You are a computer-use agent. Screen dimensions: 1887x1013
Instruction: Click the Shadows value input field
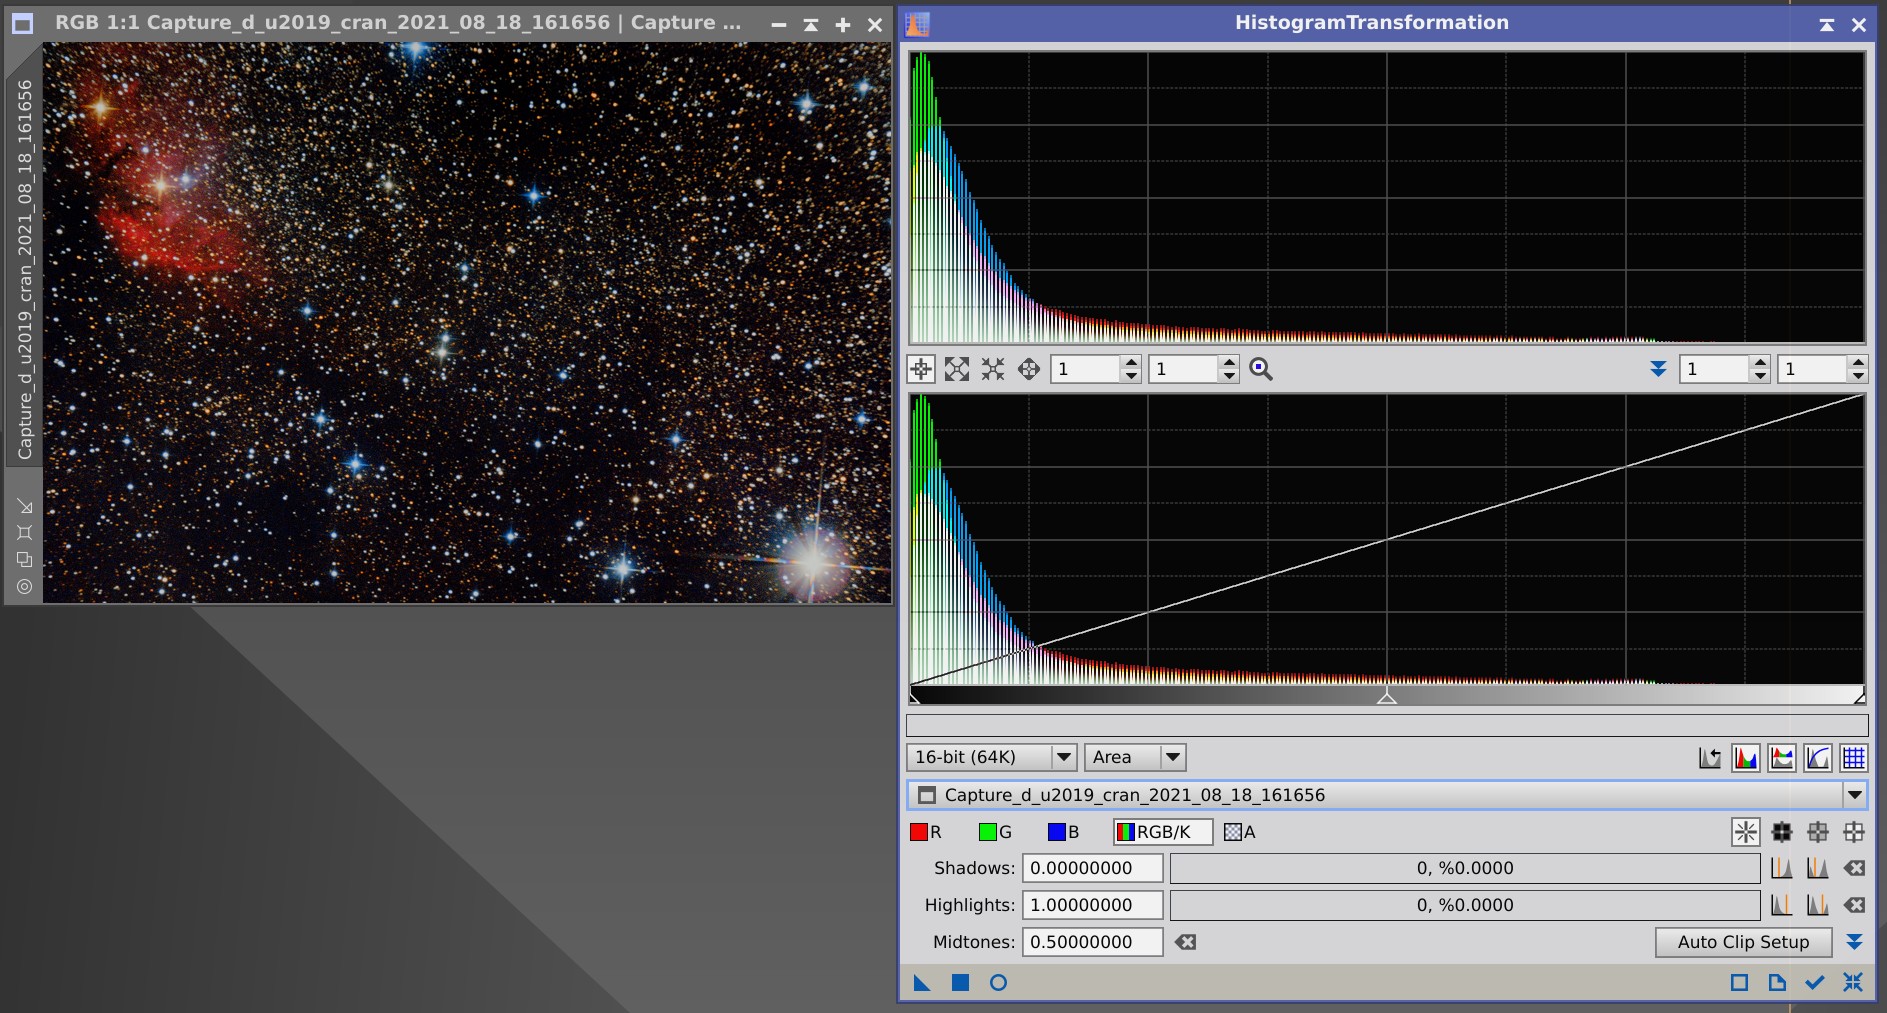coord(1091,868)
